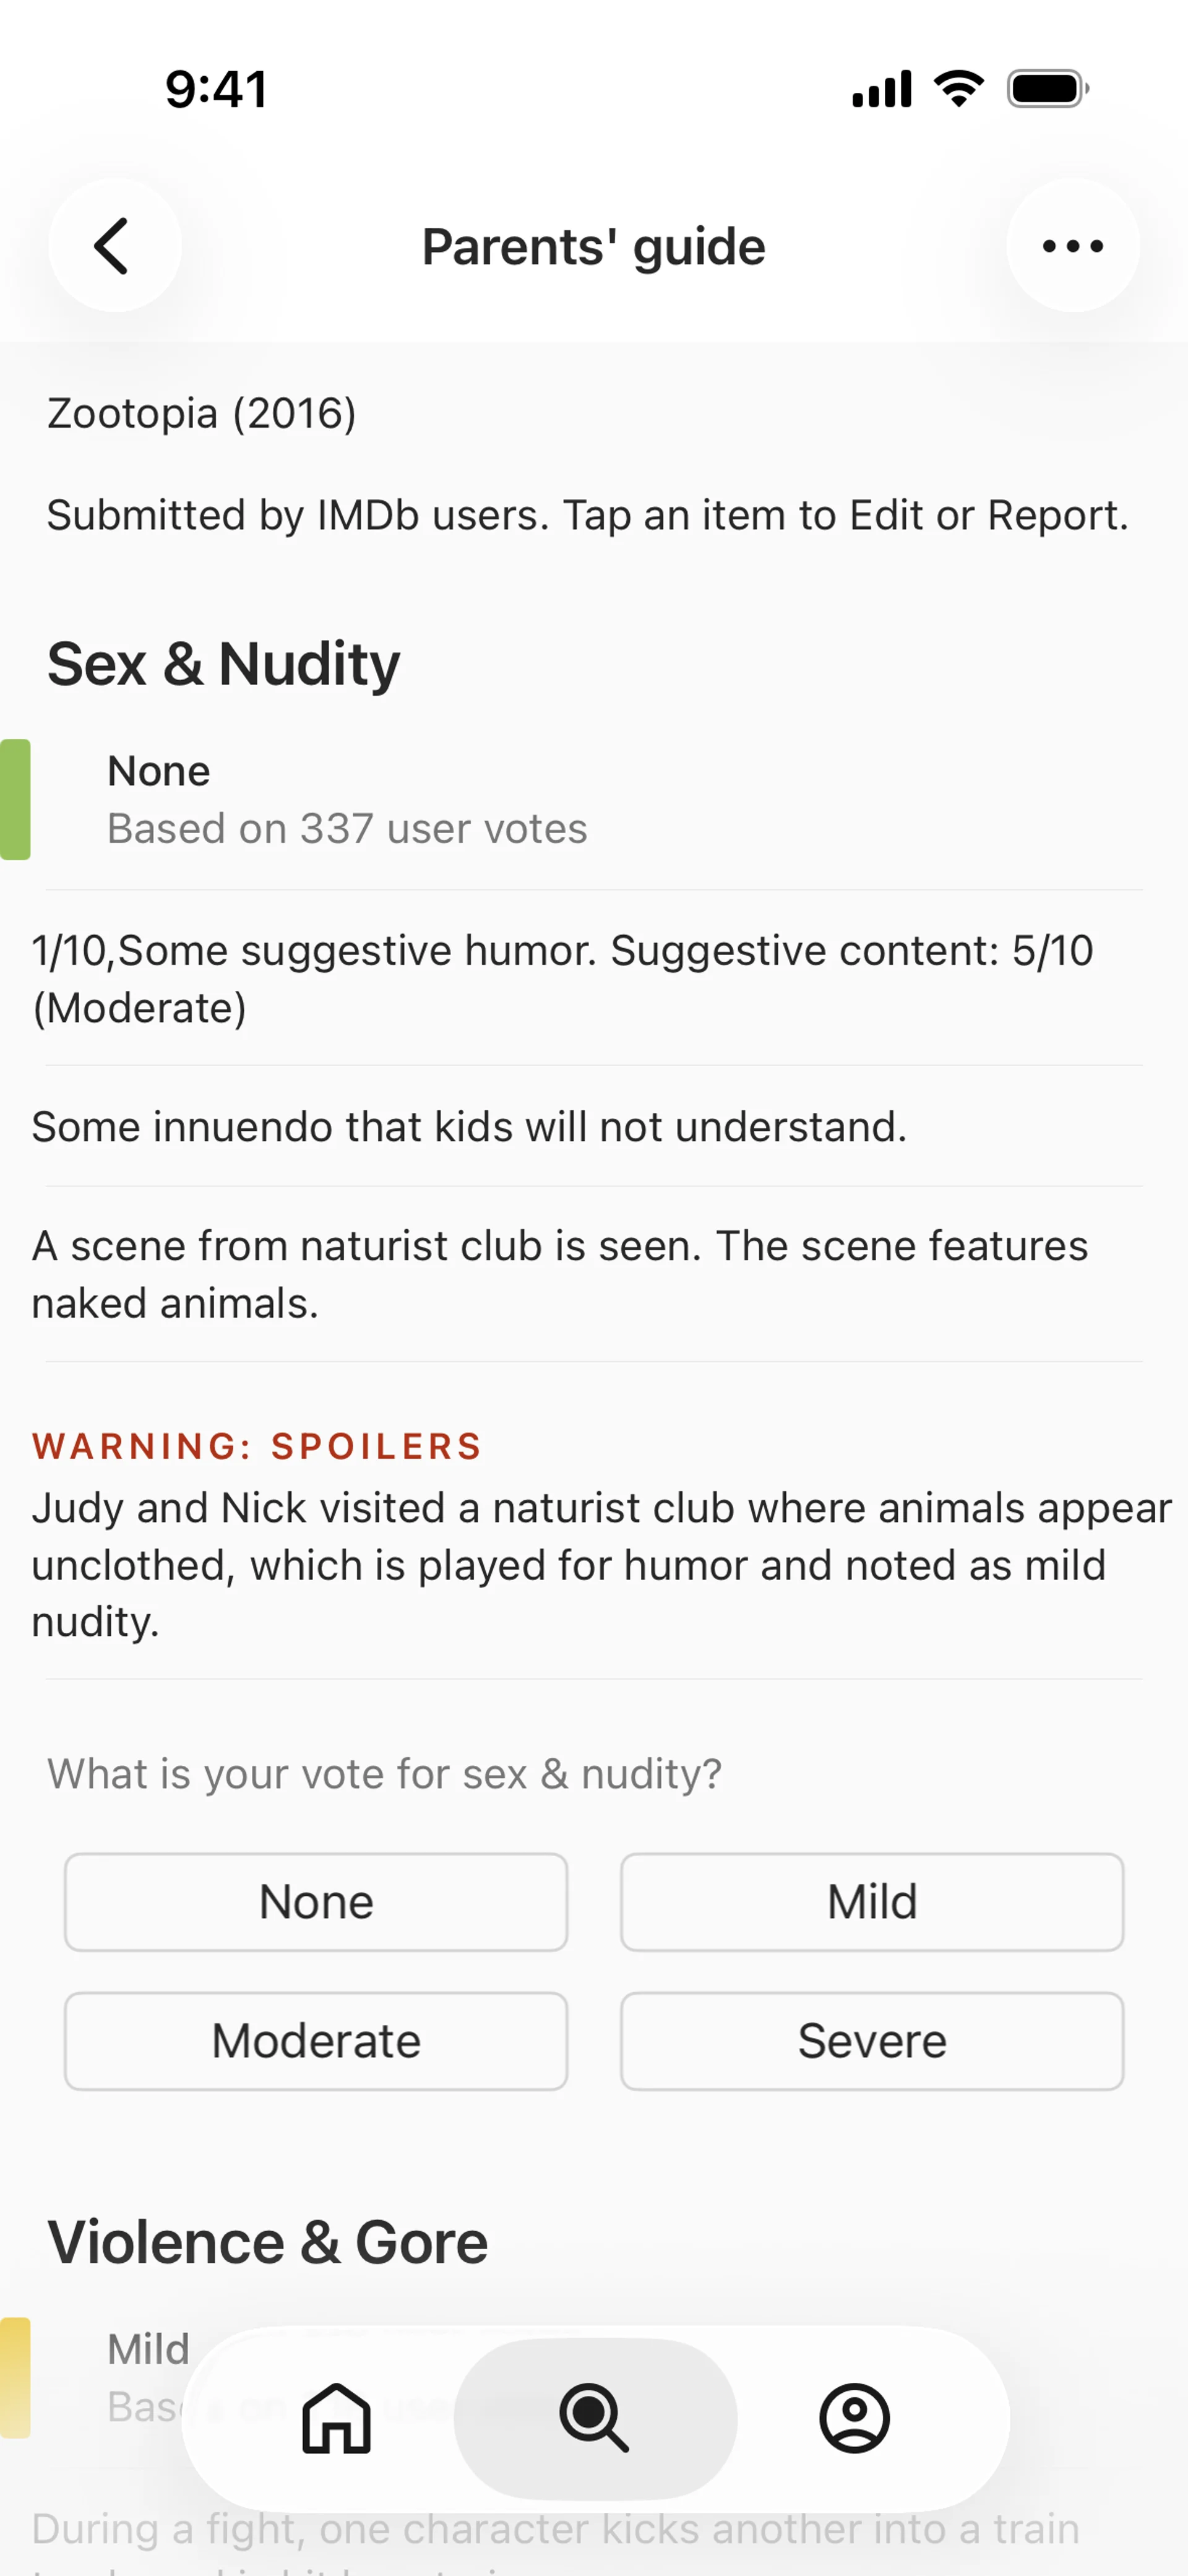
Task: Tap the naturist club scene entry
Action: (560, 1274)
